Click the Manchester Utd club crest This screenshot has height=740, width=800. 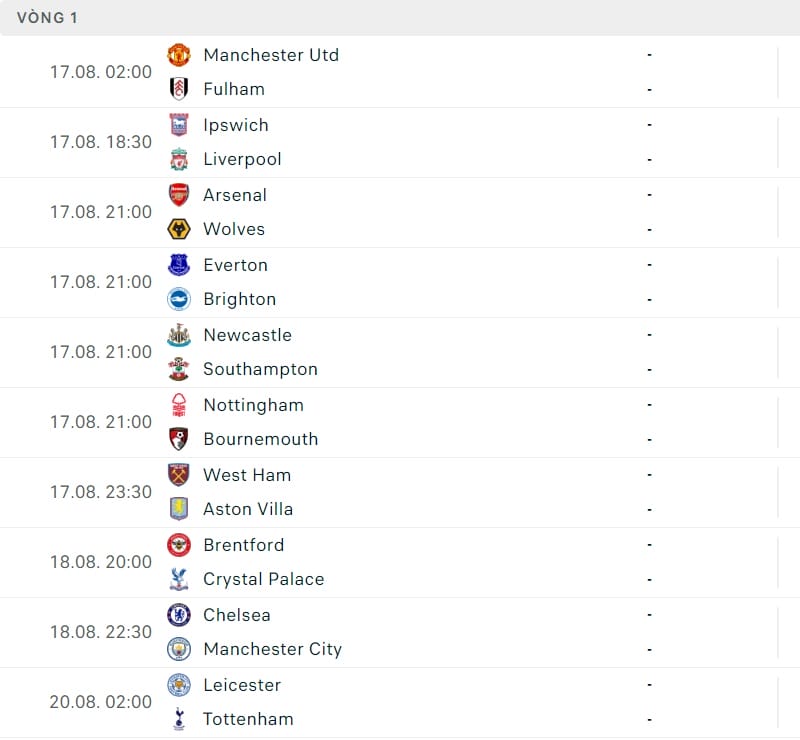179,55
